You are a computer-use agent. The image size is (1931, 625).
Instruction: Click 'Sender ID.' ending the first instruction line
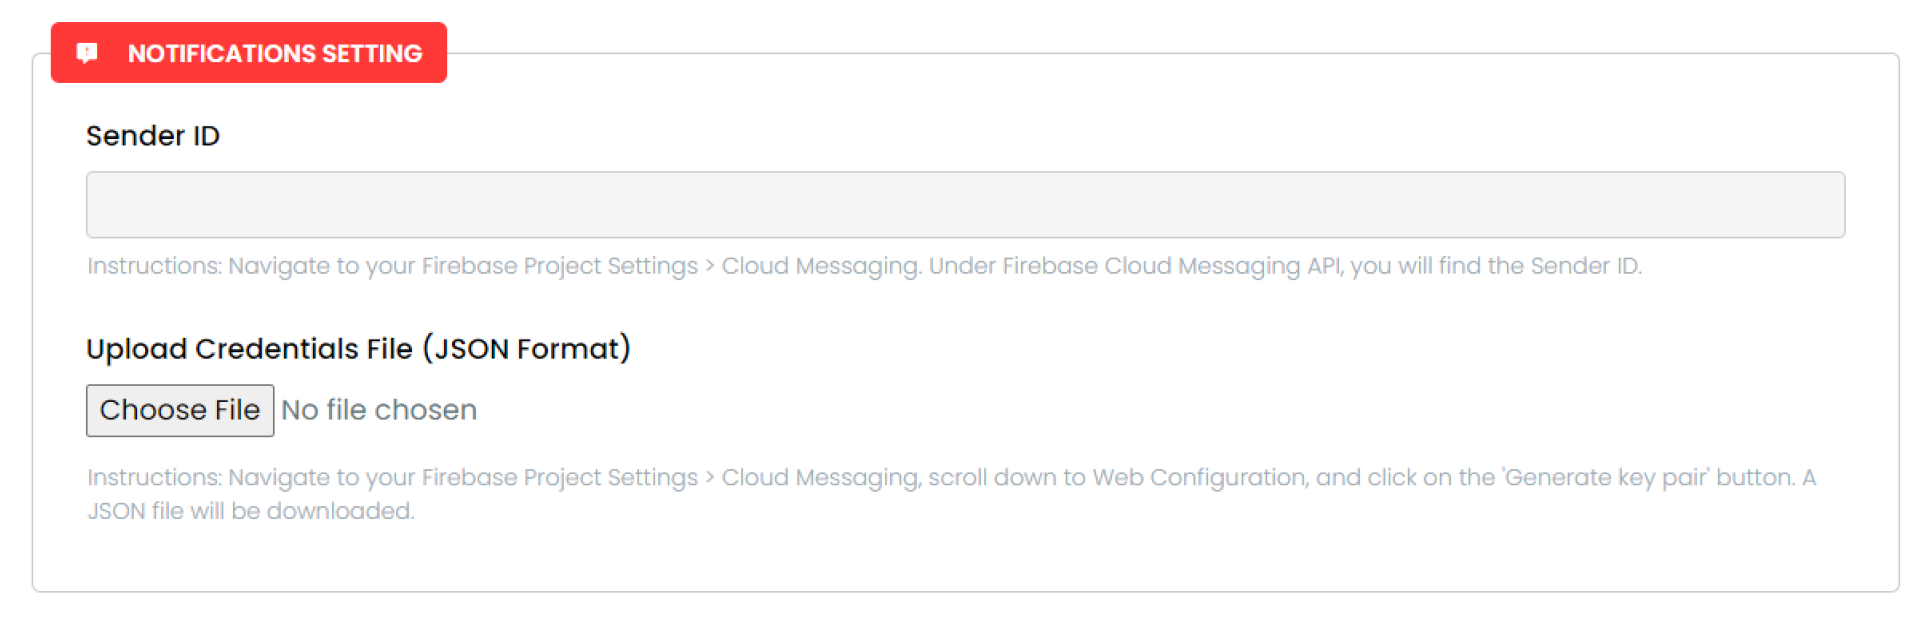1586,266
